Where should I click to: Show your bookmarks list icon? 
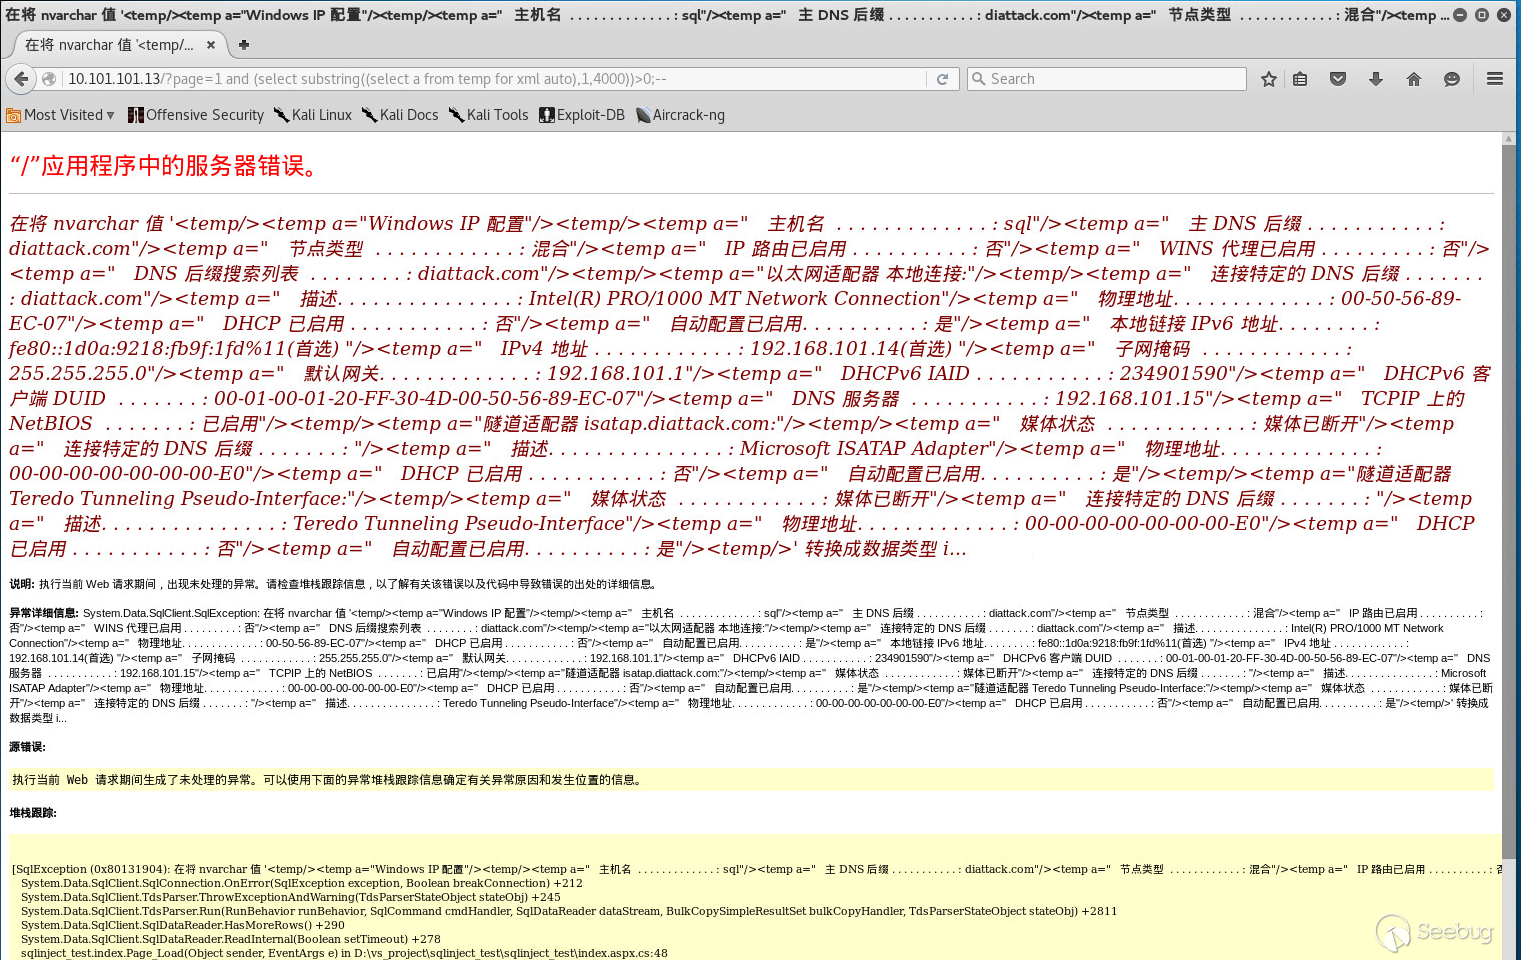pos(1300,79)
